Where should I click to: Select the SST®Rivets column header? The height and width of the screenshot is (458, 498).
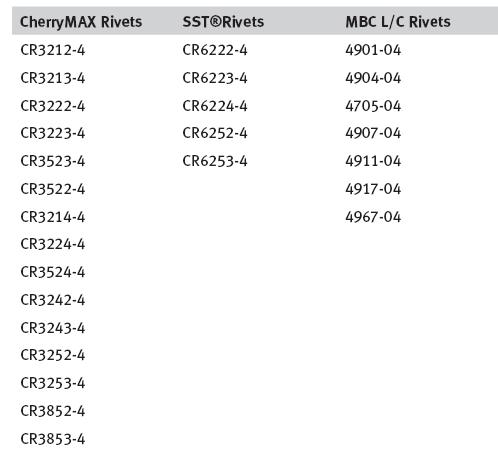pyautogui.click(x=223, y=22)
